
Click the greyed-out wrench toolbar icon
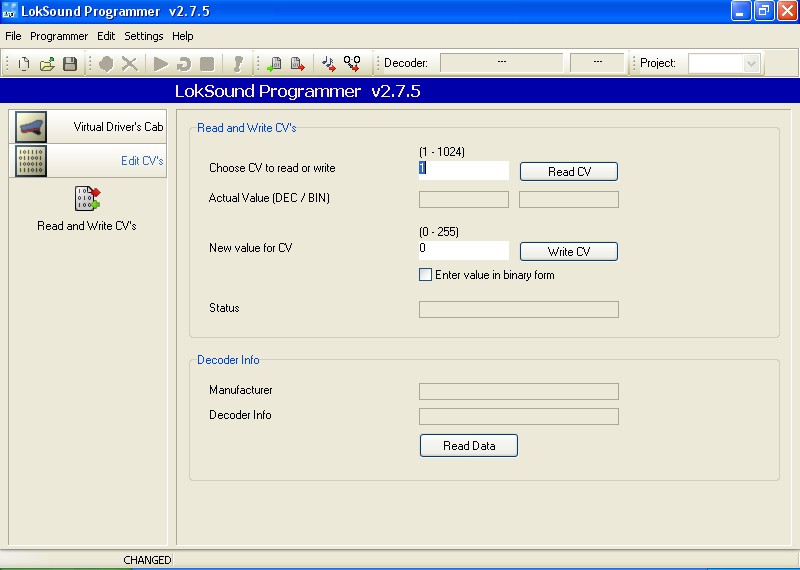238,64
